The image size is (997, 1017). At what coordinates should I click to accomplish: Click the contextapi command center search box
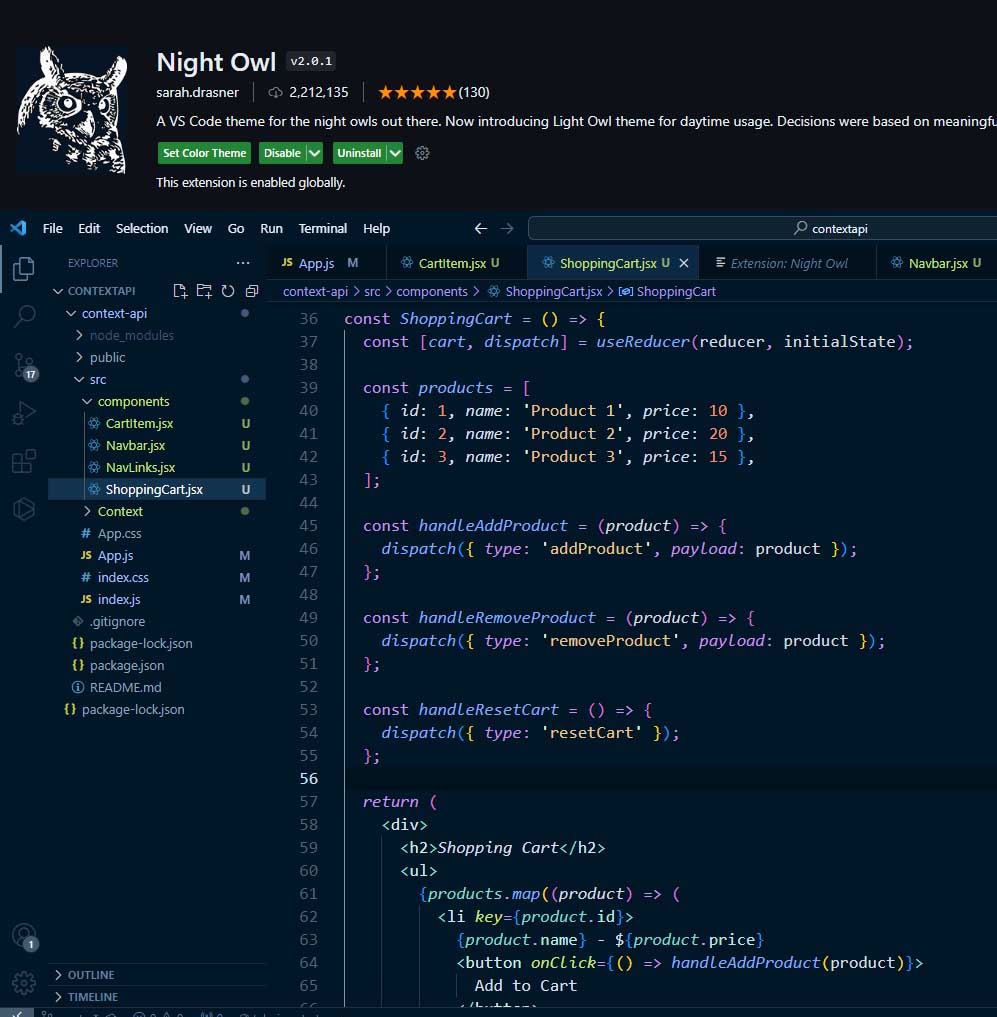(x=762, y=228)
